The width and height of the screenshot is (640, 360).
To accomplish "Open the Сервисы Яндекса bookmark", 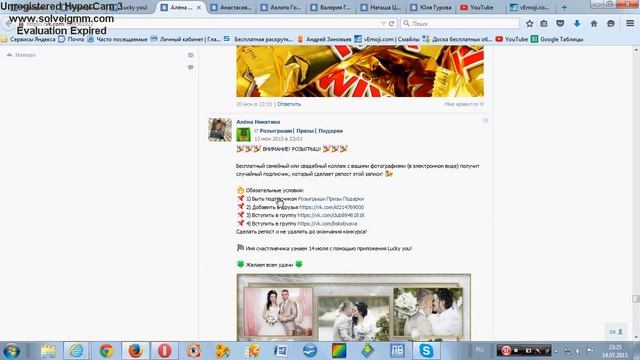I will point(29,39).
